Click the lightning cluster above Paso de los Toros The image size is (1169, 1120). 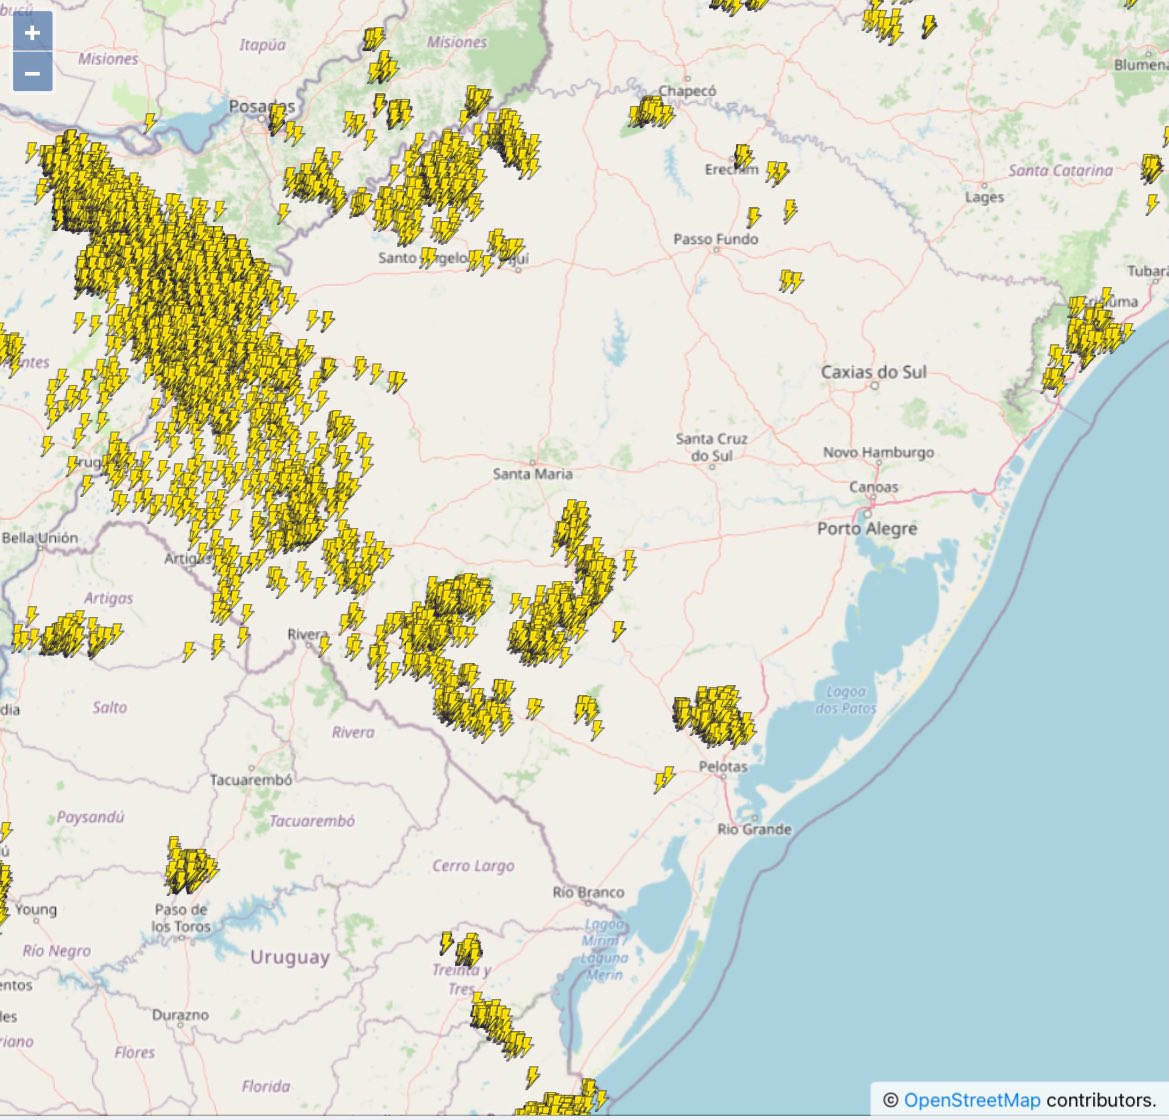(x=190, y=866)
